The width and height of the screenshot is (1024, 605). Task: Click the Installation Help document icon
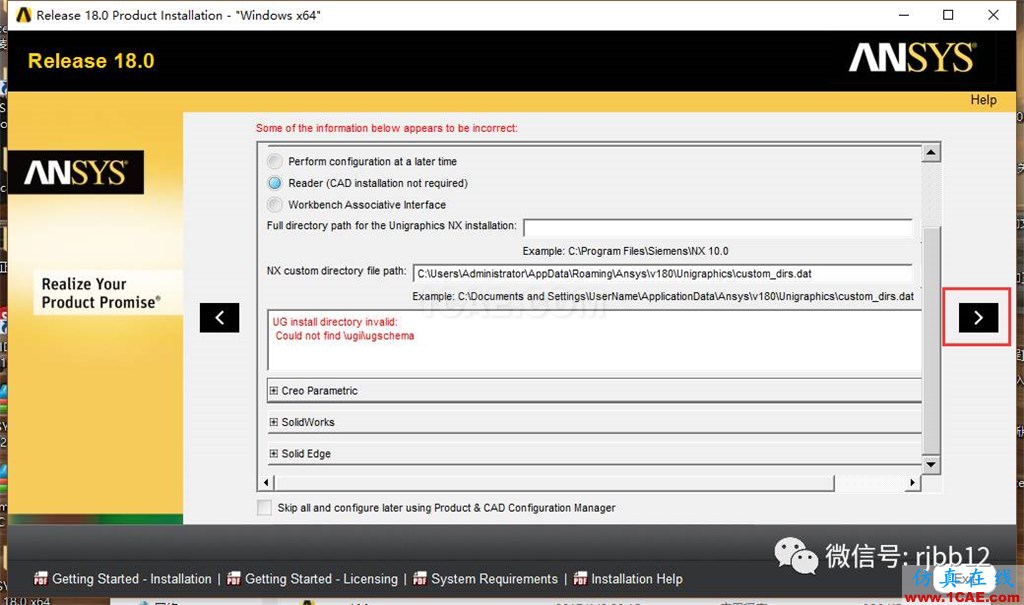[x=580, y=579]
